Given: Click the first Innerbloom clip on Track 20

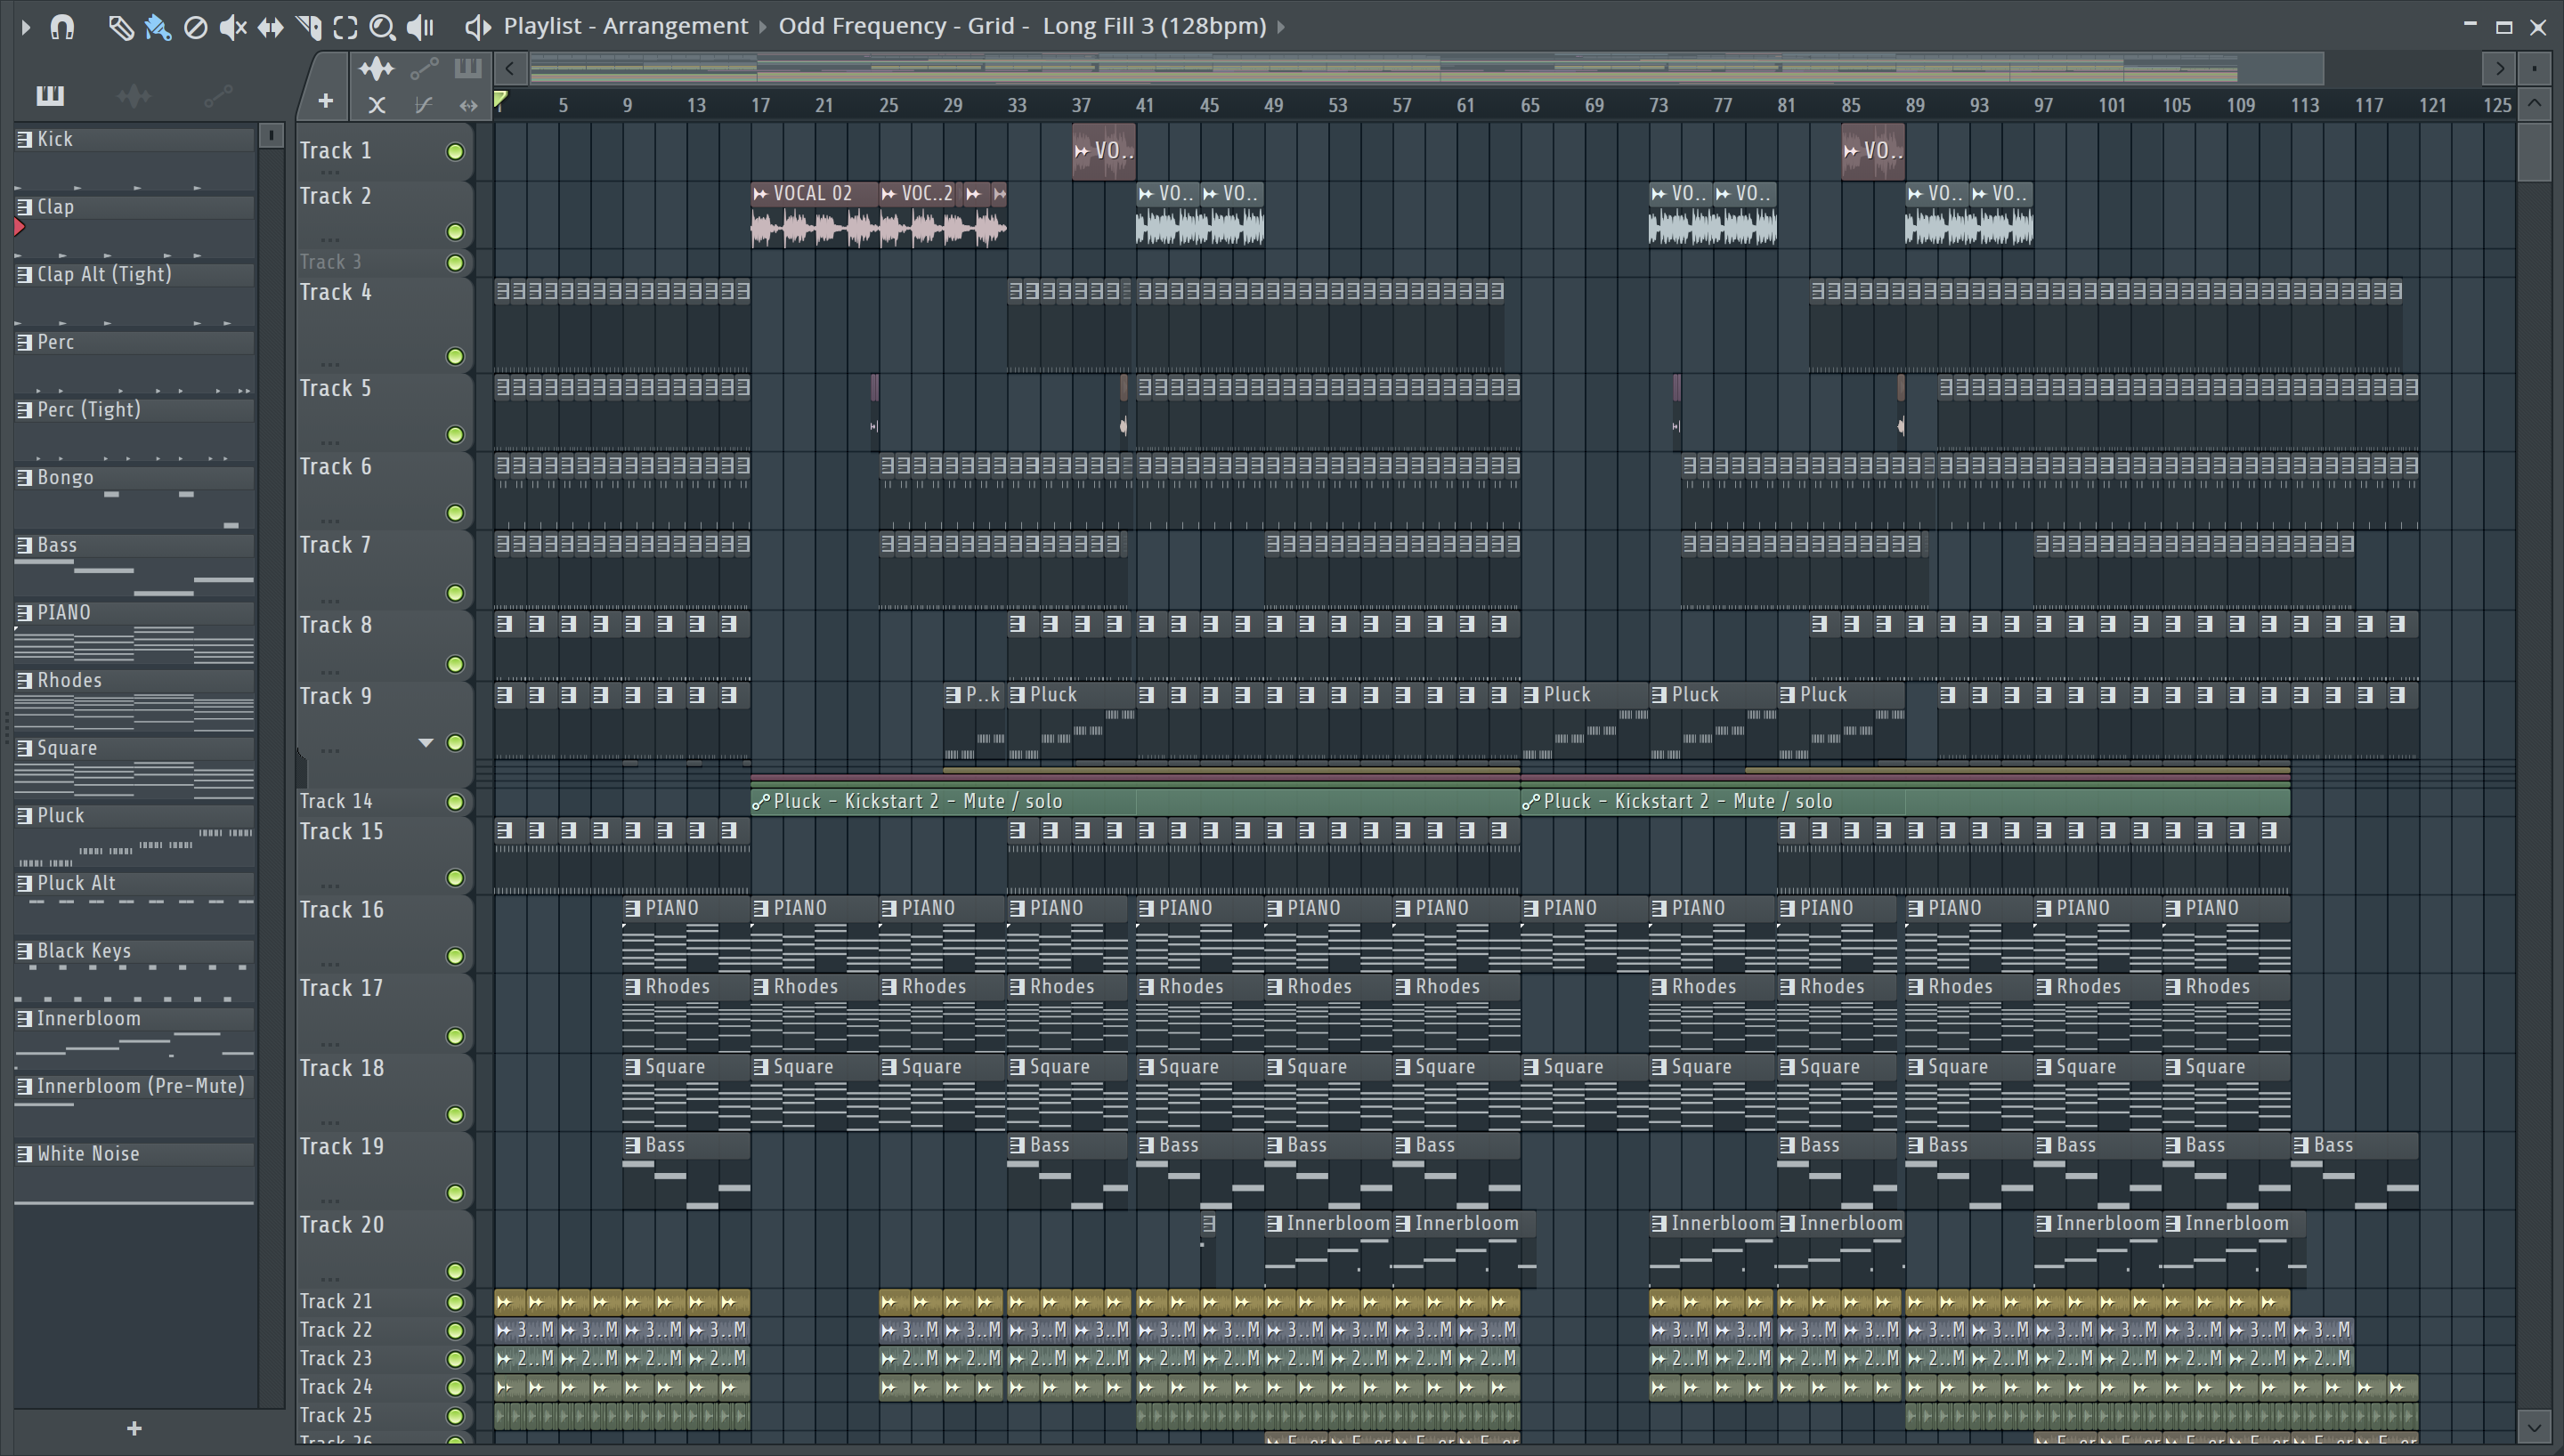Looking at the screenshot, I should click(1328, 1248).
